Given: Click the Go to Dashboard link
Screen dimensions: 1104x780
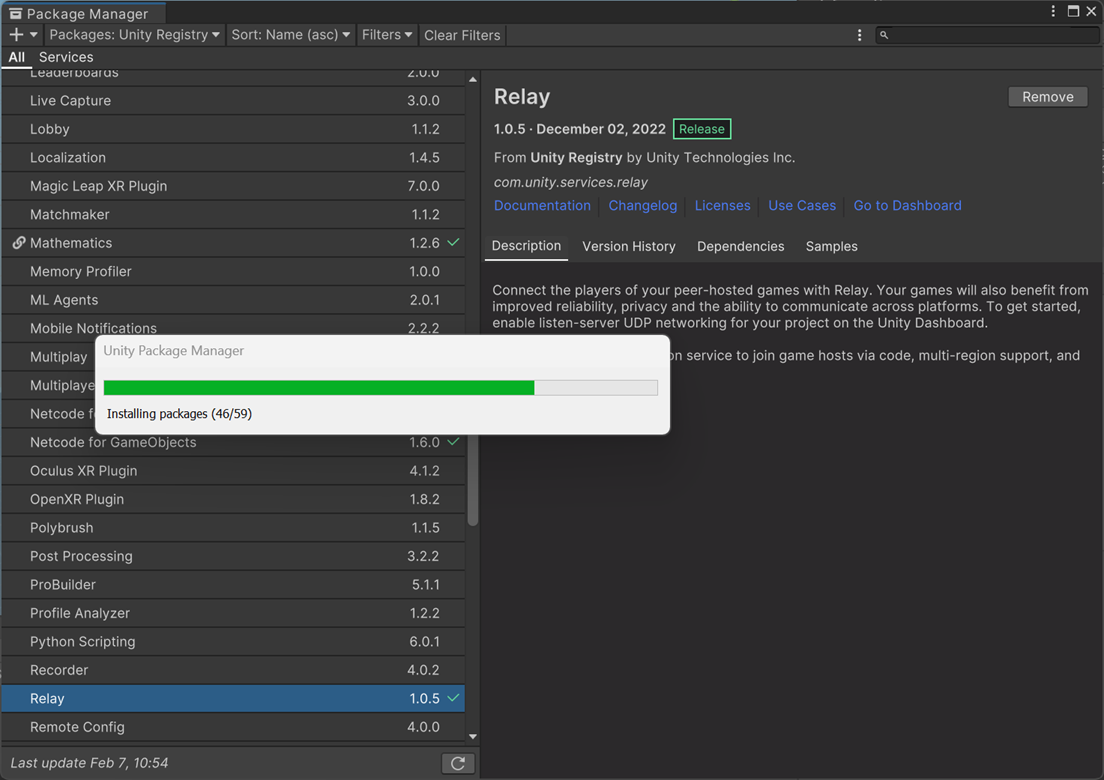Looking at the screenshot, I should (907, 205).
